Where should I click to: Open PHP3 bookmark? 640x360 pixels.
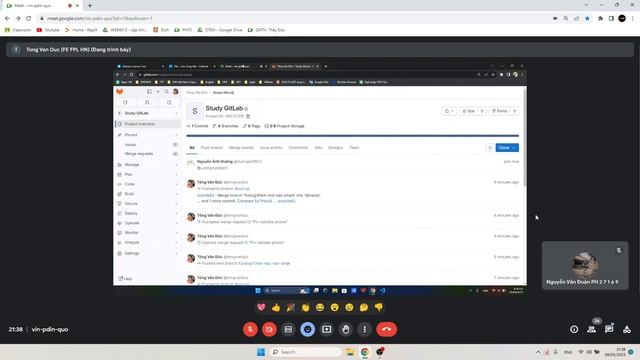click(183, 30)
